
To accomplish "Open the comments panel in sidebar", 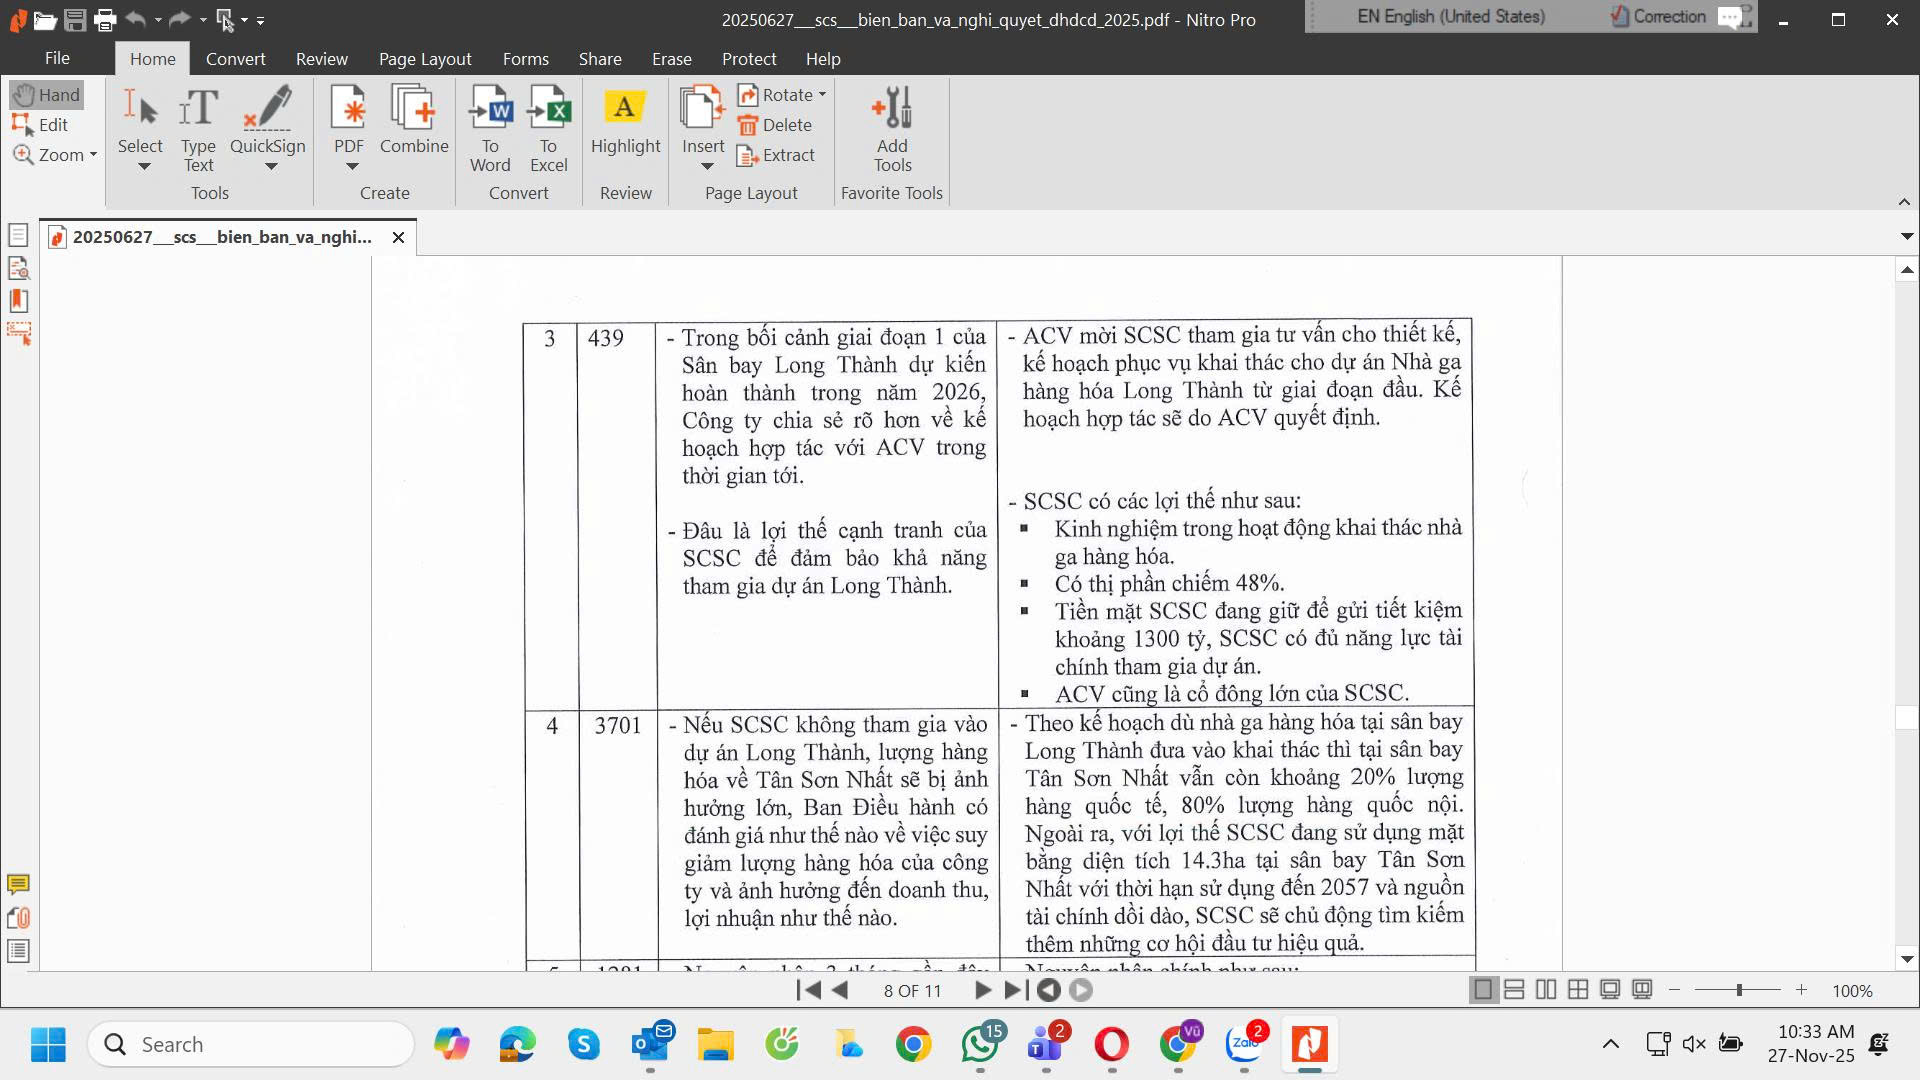I will [x=18, y=885].
